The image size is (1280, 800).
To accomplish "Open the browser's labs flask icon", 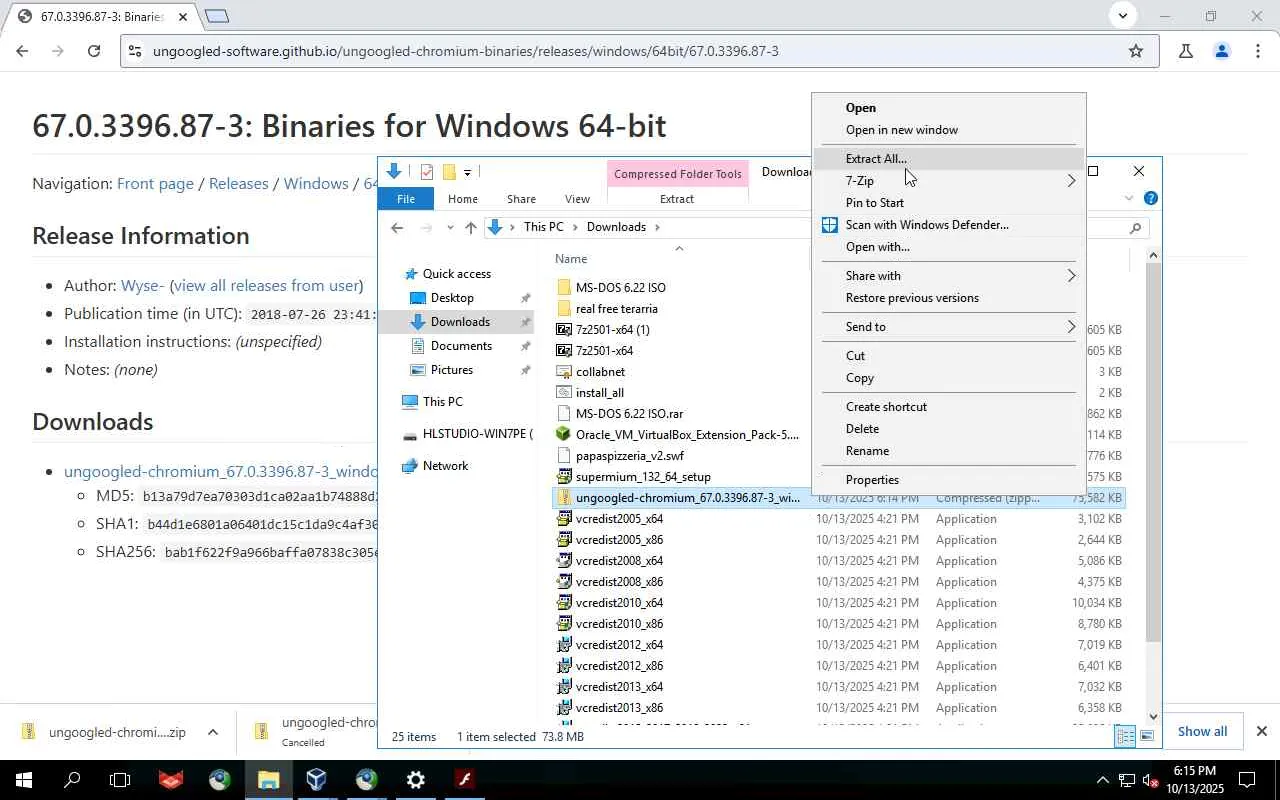I will (x=1186, y=51).
